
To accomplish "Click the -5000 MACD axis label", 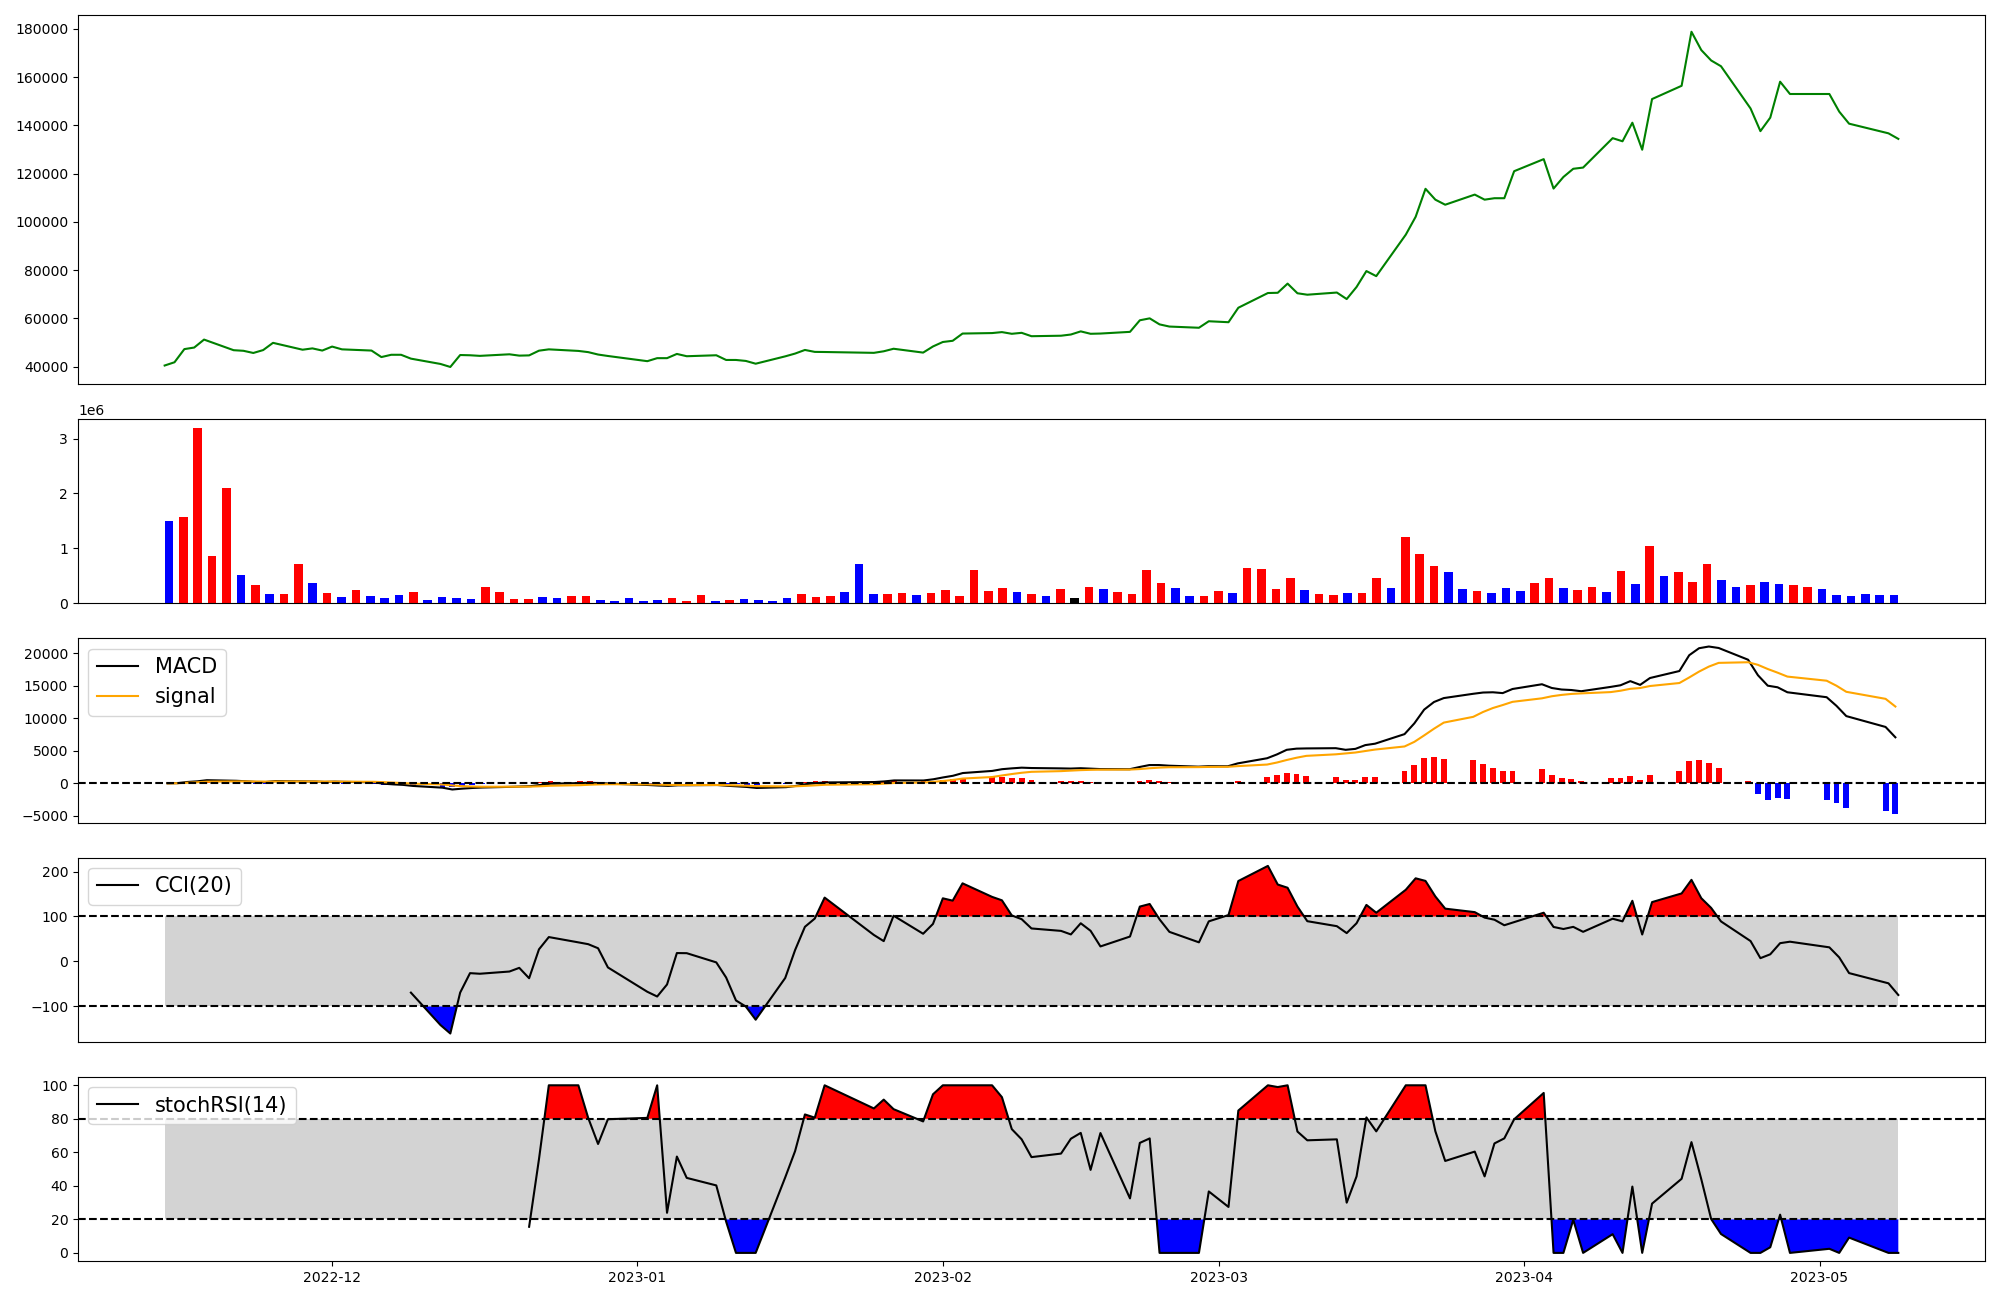I will click(x=43, y=816).
